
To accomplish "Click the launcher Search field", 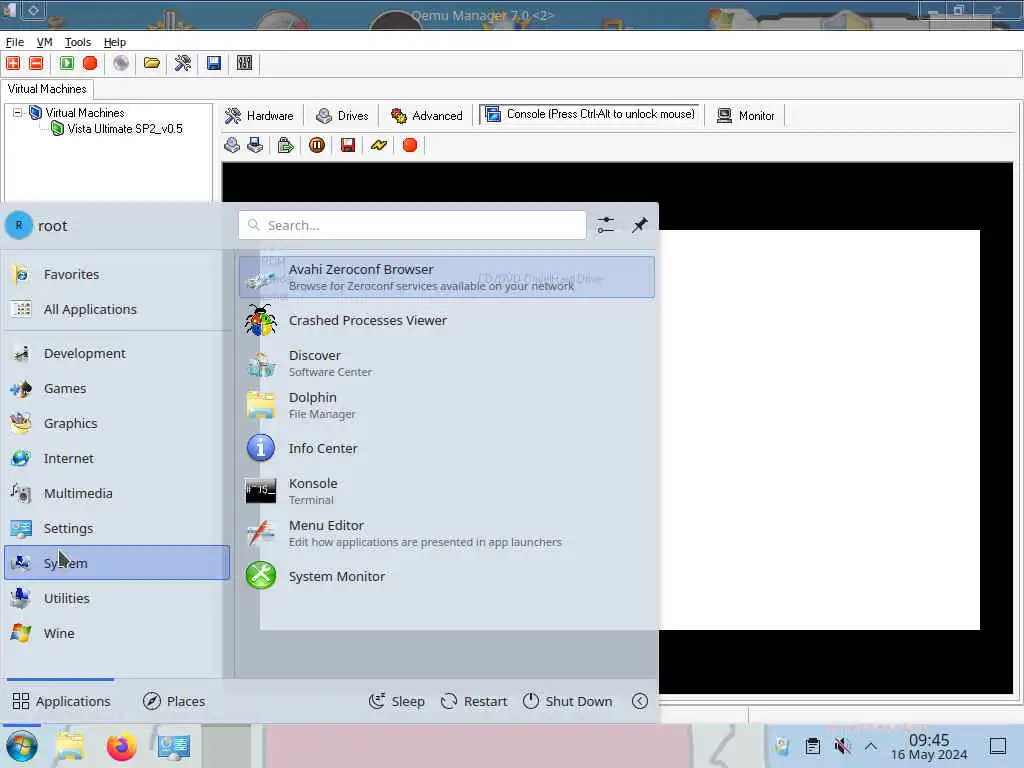I will pyautogui.click(x=412, y=225).
